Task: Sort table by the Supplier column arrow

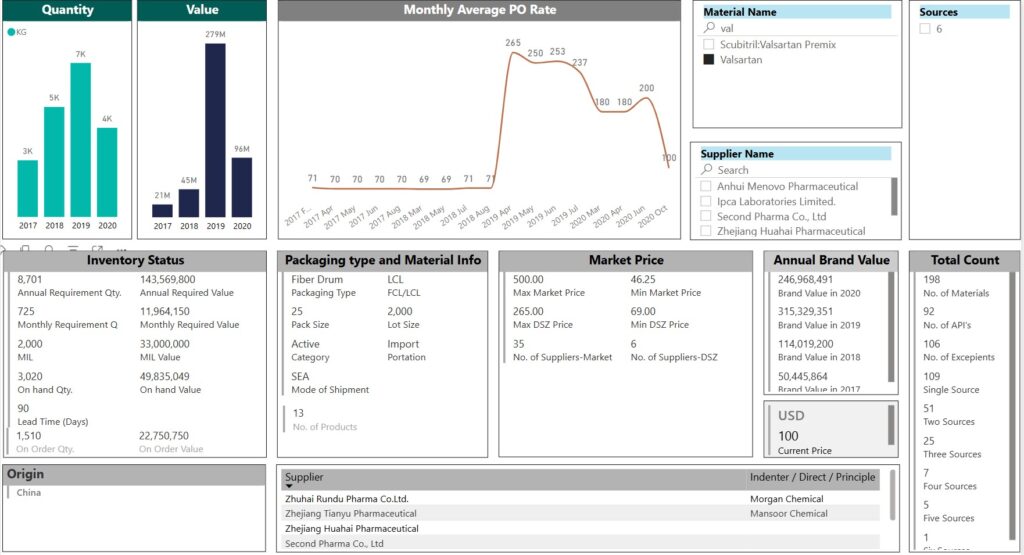Action: [x=289, y=486]
